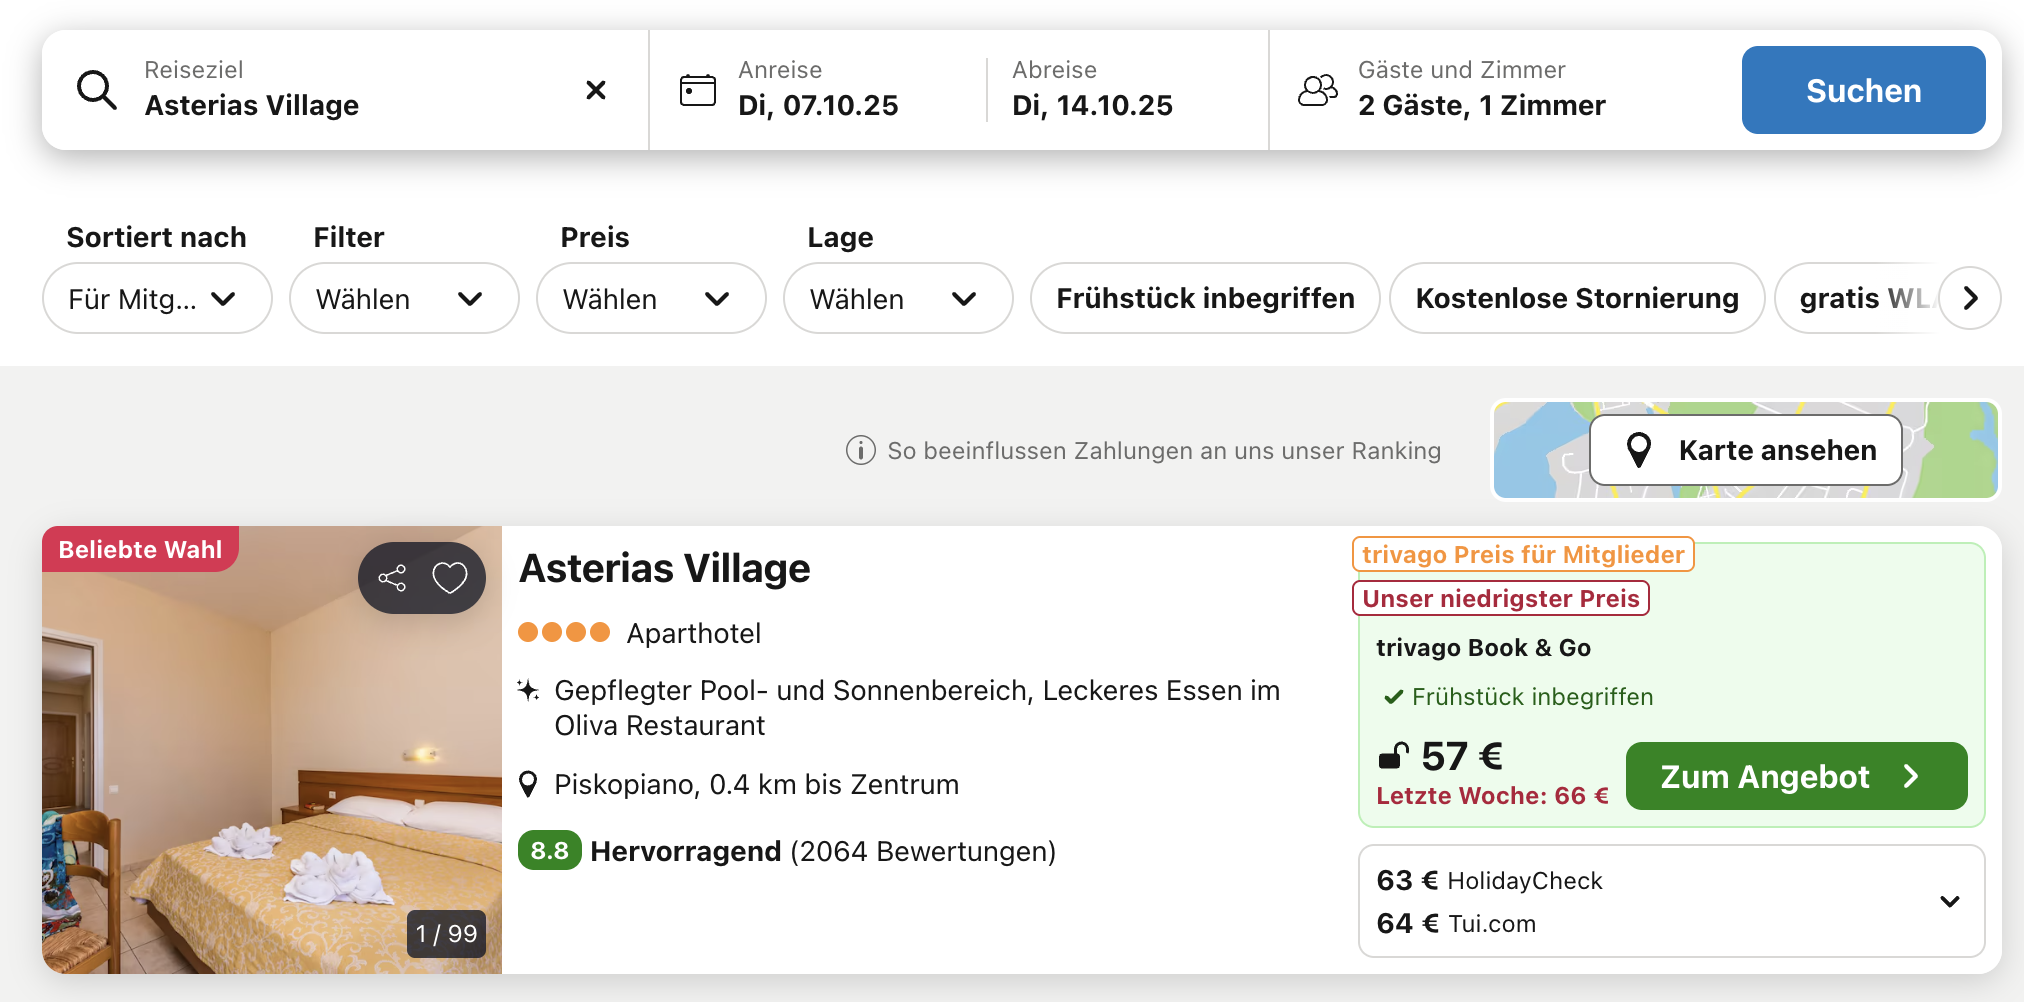Select the 64 € Tui.com offer

point(1456,923)
